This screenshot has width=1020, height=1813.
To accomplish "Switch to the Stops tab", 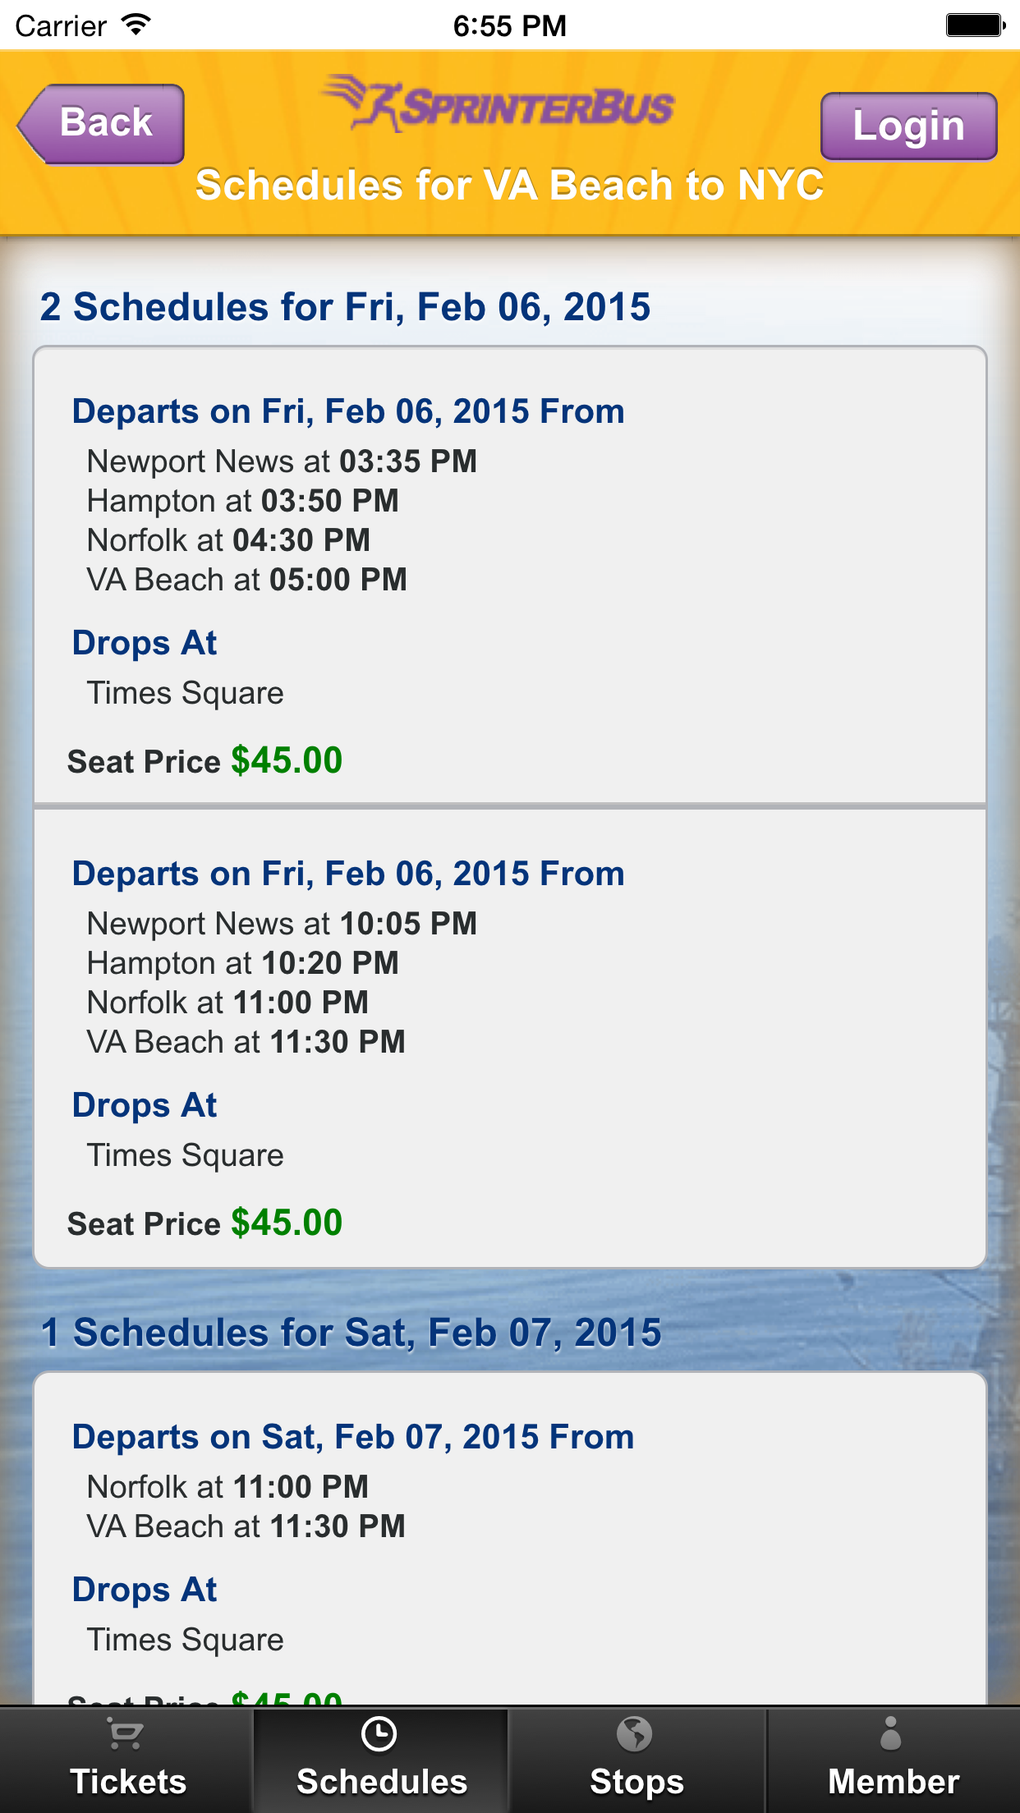I will click(x=636, y=1760).
